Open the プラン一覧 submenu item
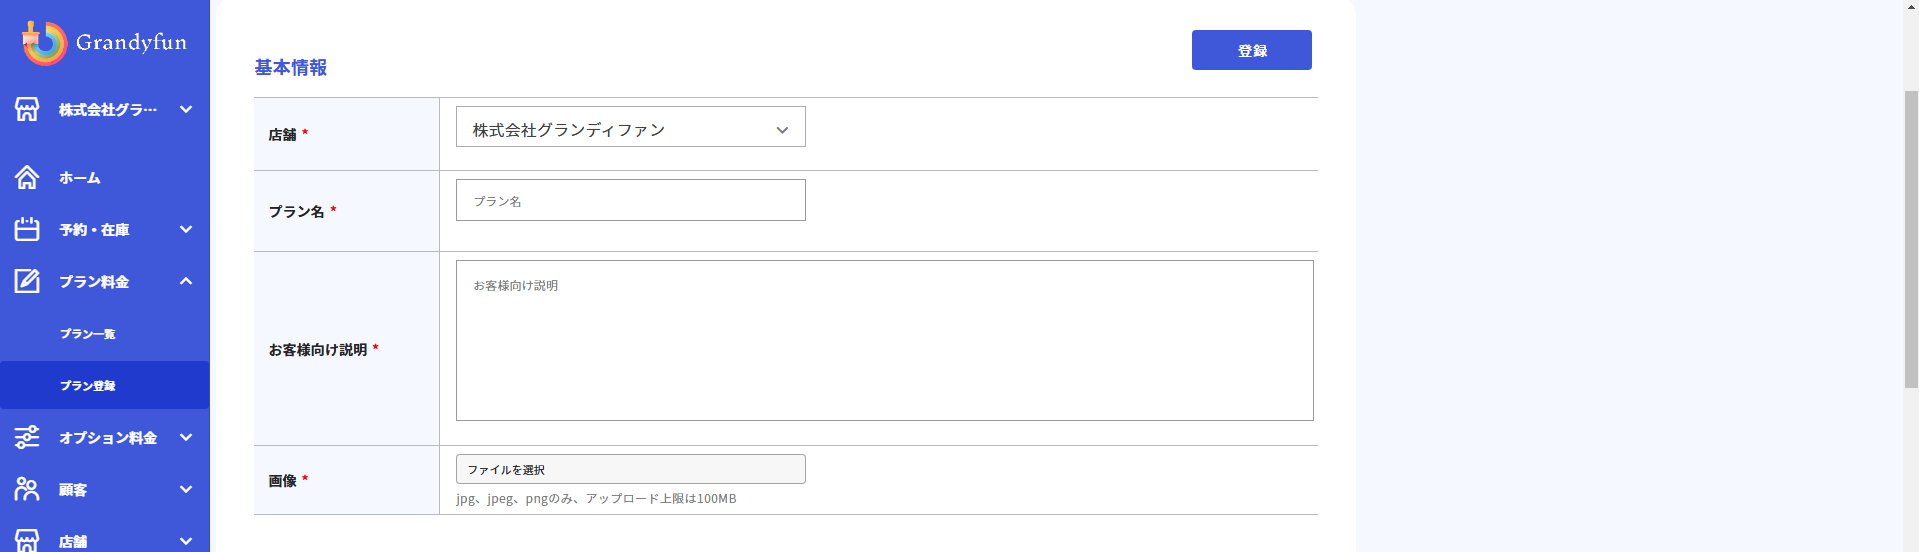Screen dimensions: 1919x552 (88, 334)
